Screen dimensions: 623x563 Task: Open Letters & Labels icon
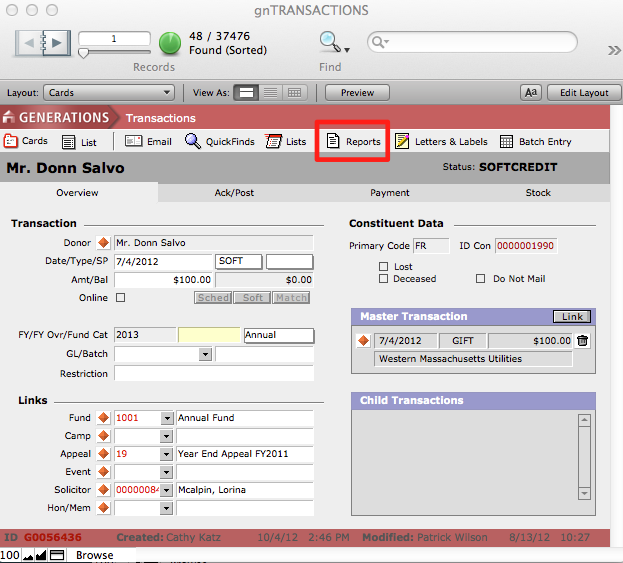[402, 142]
